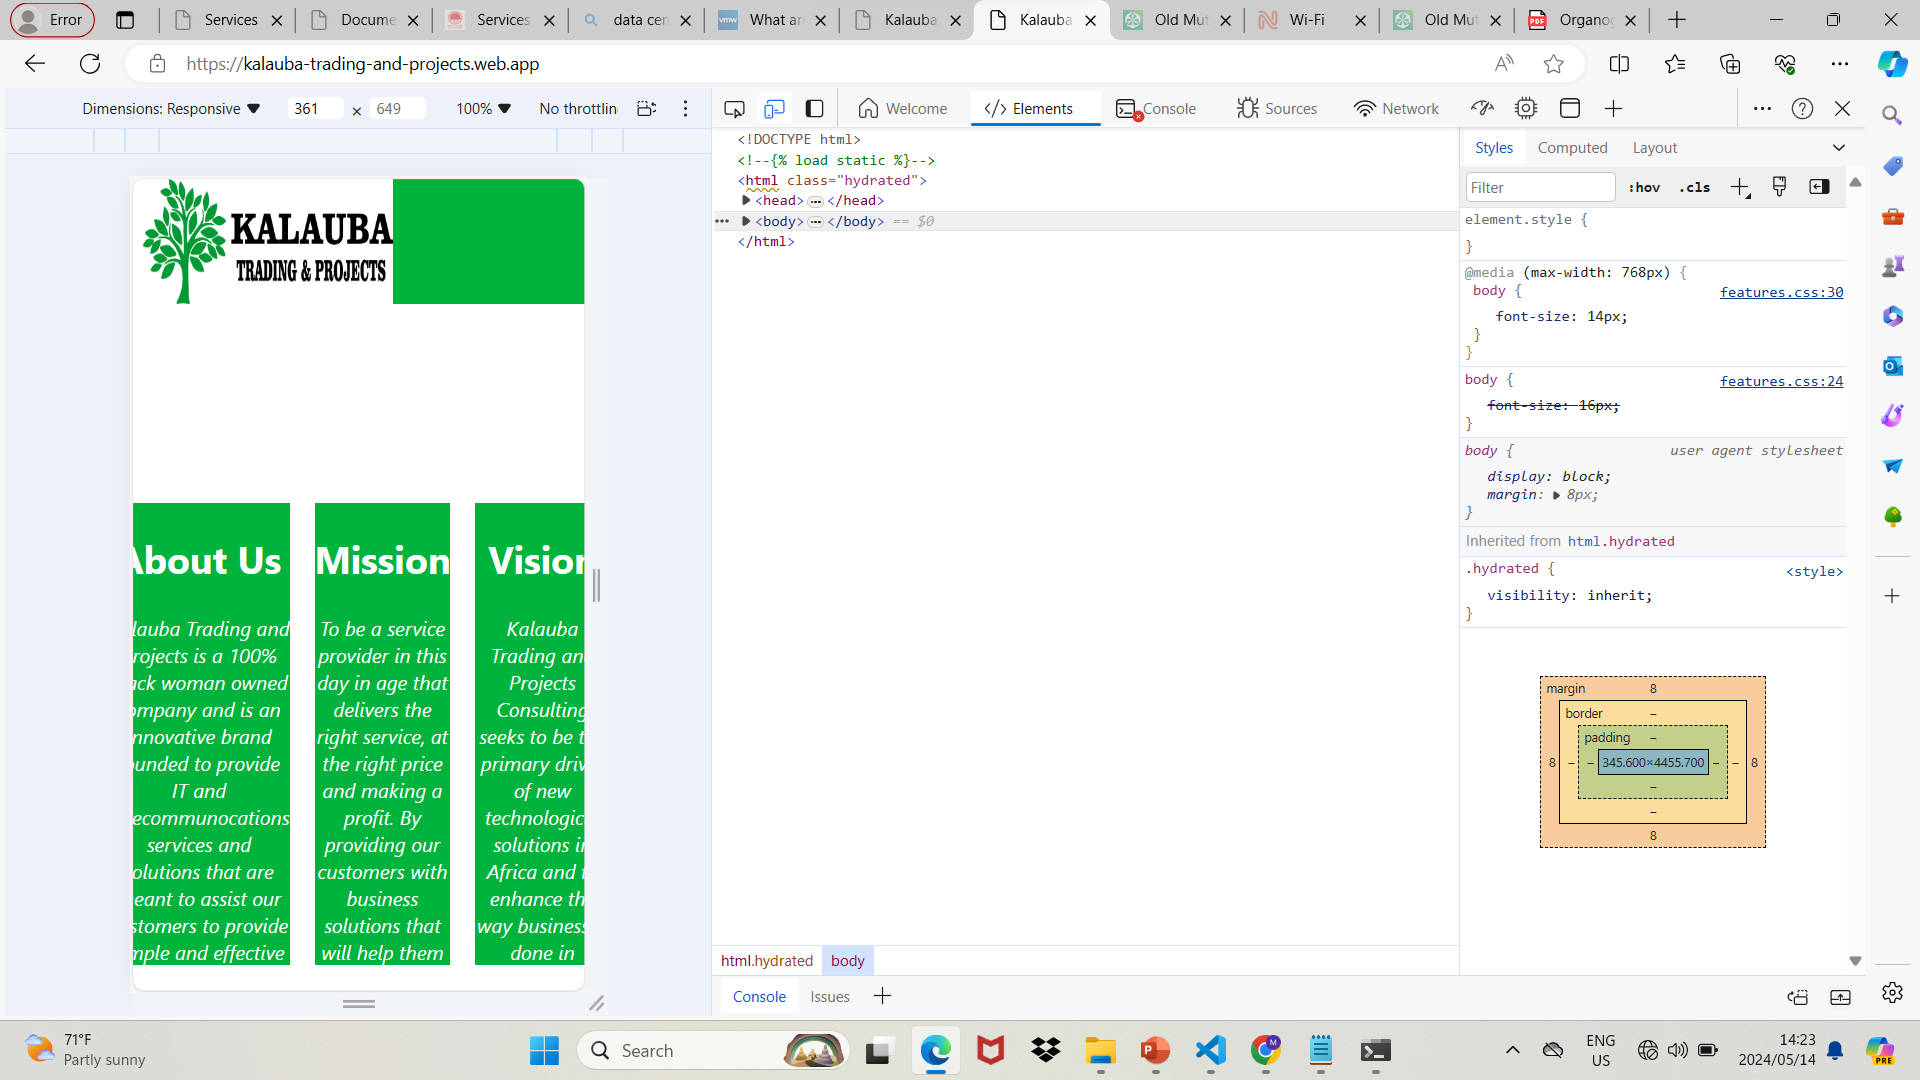Click the rotate device icon
The image size is (1920, 1080).
click(x=646, y=108)
